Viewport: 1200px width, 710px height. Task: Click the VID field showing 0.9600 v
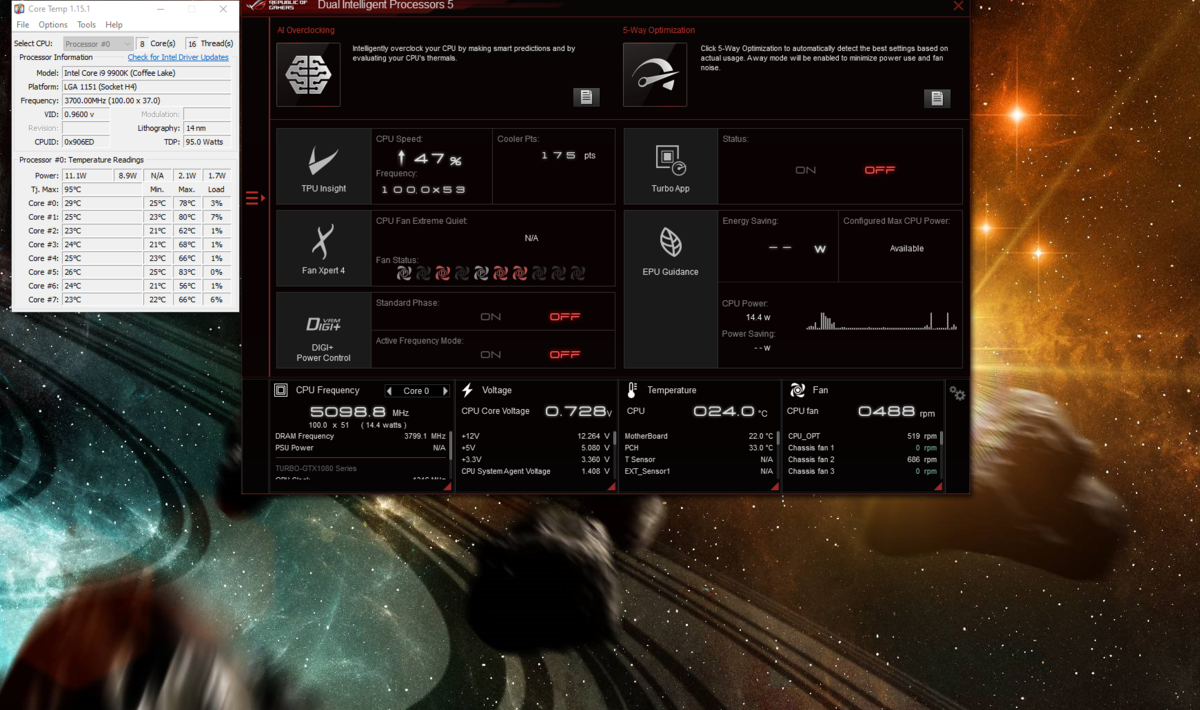coord(85,115)
